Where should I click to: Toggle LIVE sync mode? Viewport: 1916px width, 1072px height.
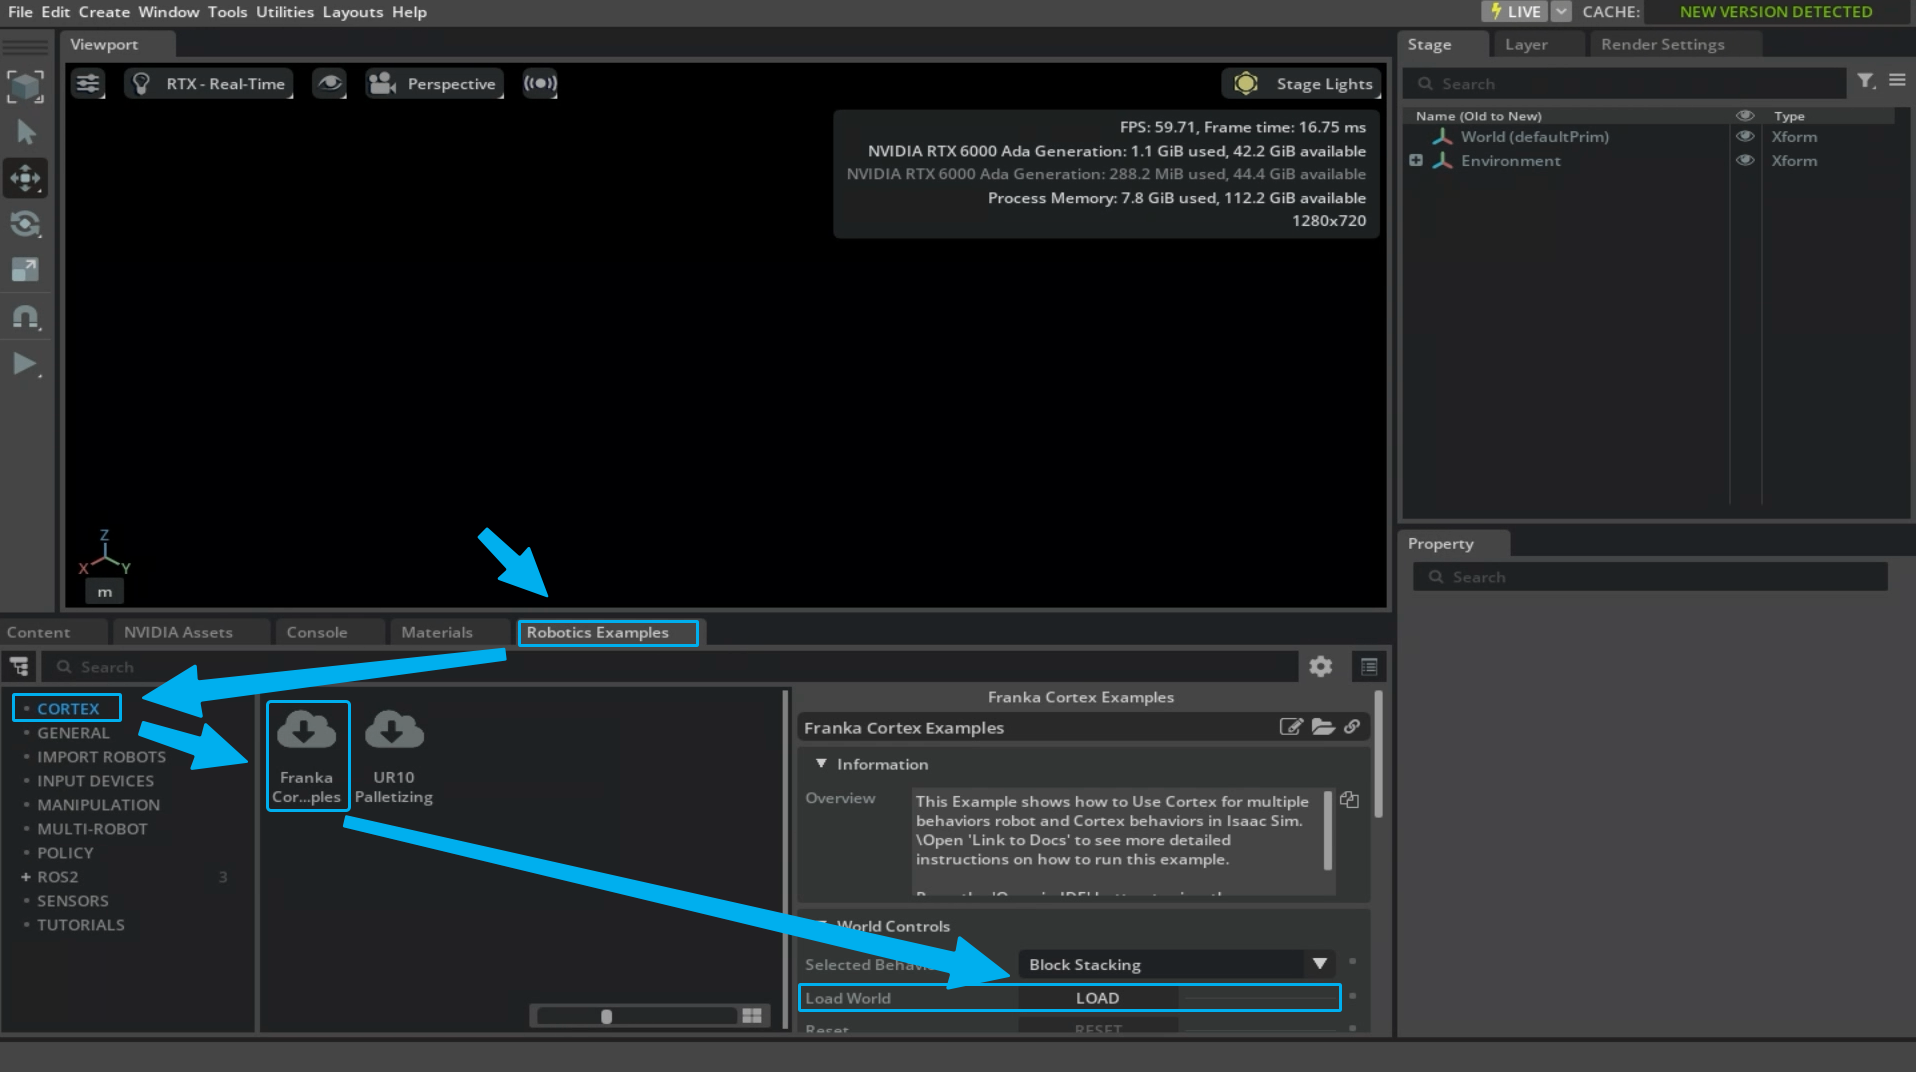[1514, 12]
